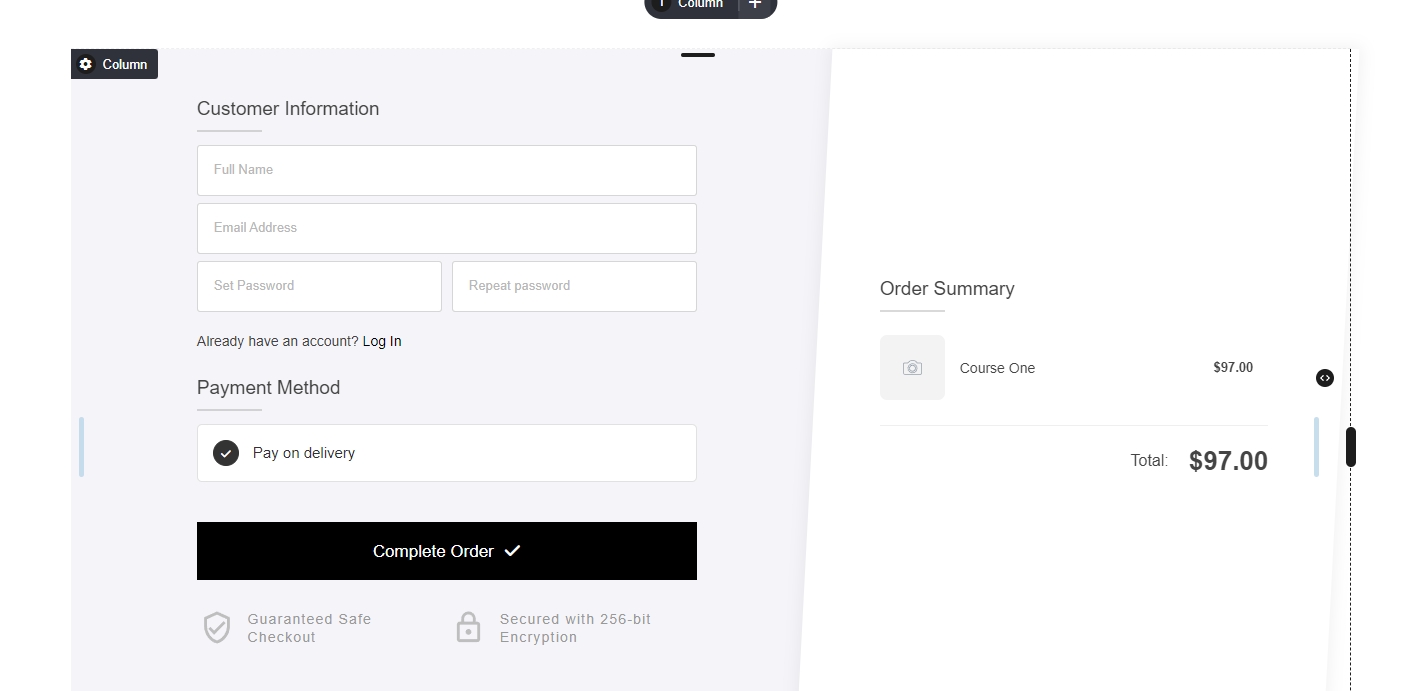Click the Guaranteed Safe Checkout shield icon
The height and width of the screenshot is (691, 1426).
pyautogui.click(x=217, y=628)
